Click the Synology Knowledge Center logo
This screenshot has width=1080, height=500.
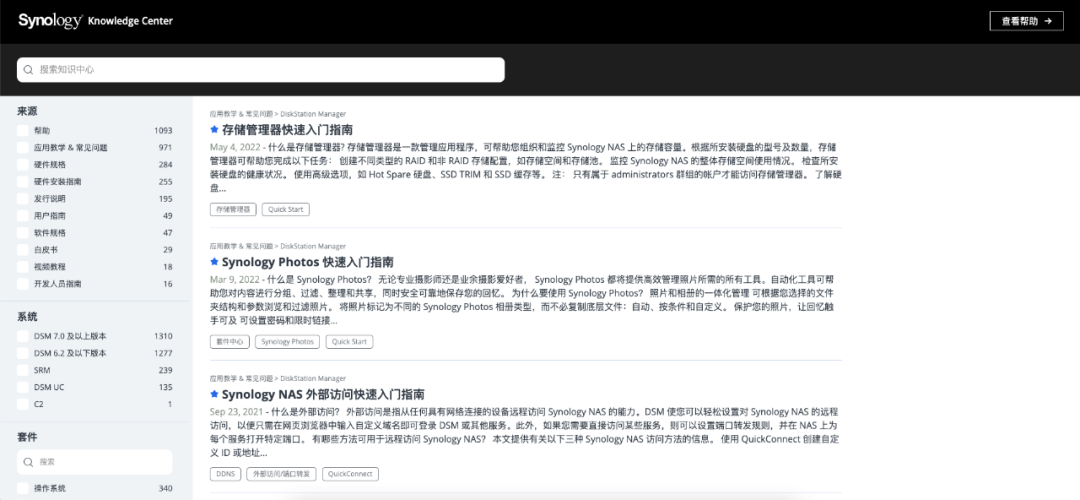click(x=95, y=21)
